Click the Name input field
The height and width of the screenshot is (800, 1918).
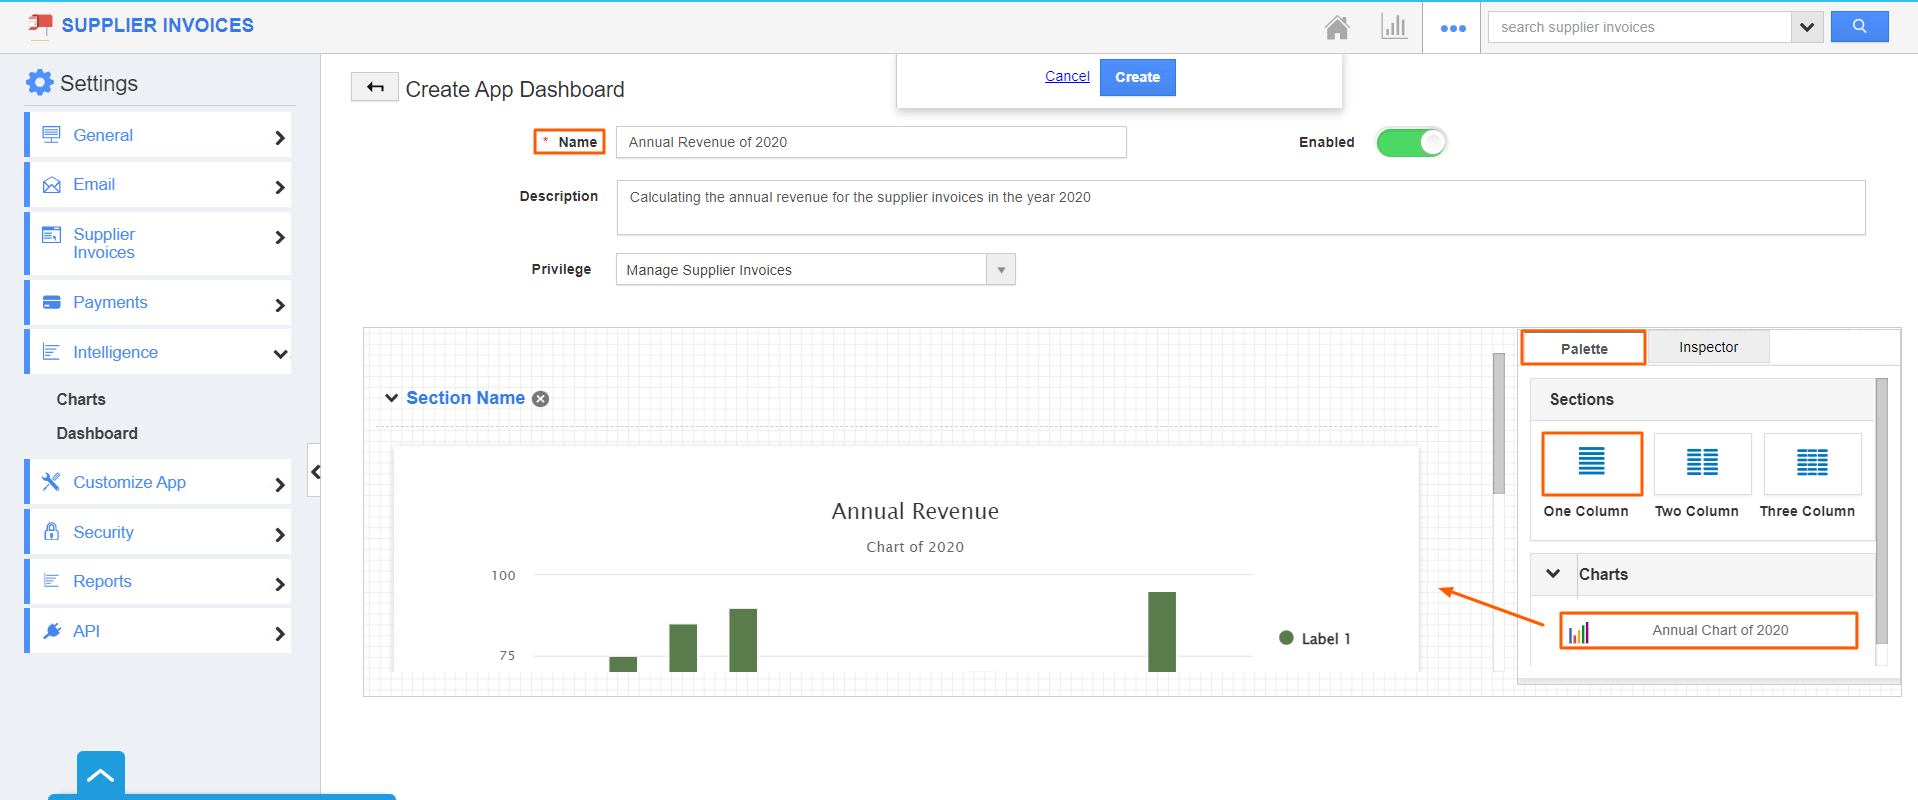click(871, 142)
